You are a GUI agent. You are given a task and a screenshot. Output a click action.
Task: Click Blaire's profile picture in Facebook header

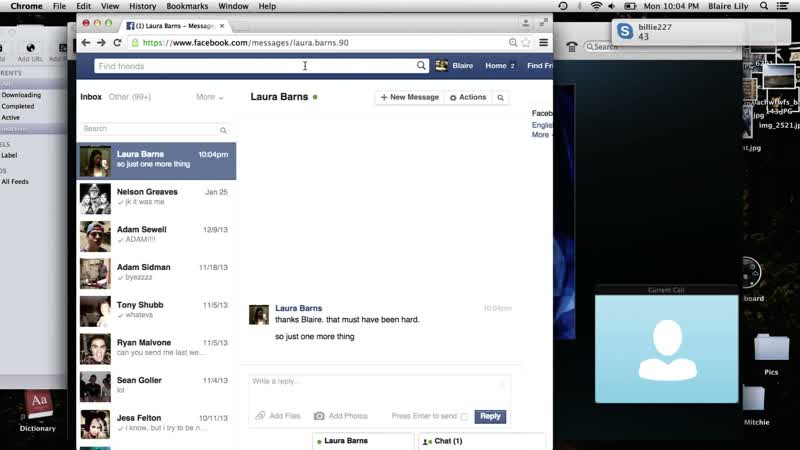[x=442, y=66]
